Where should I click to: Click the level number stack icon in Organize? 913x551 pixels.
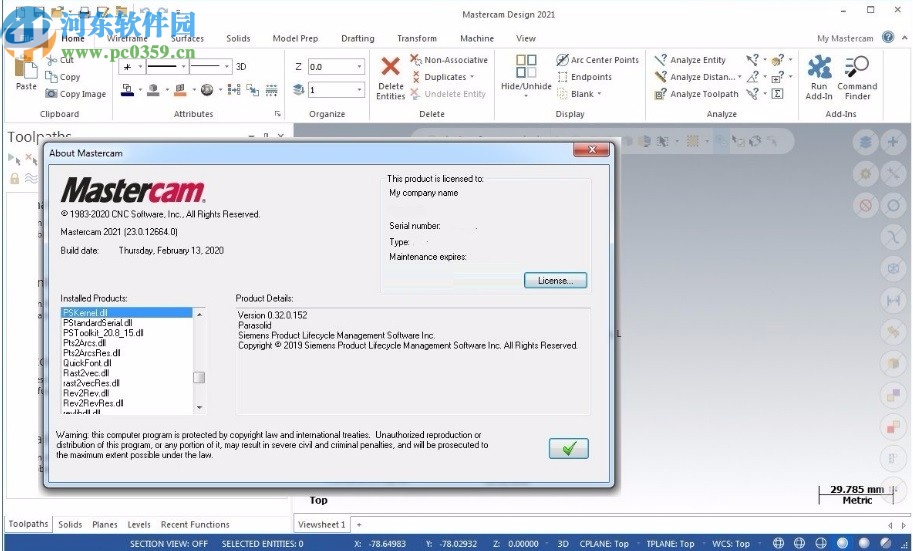[x=299, y=90]
